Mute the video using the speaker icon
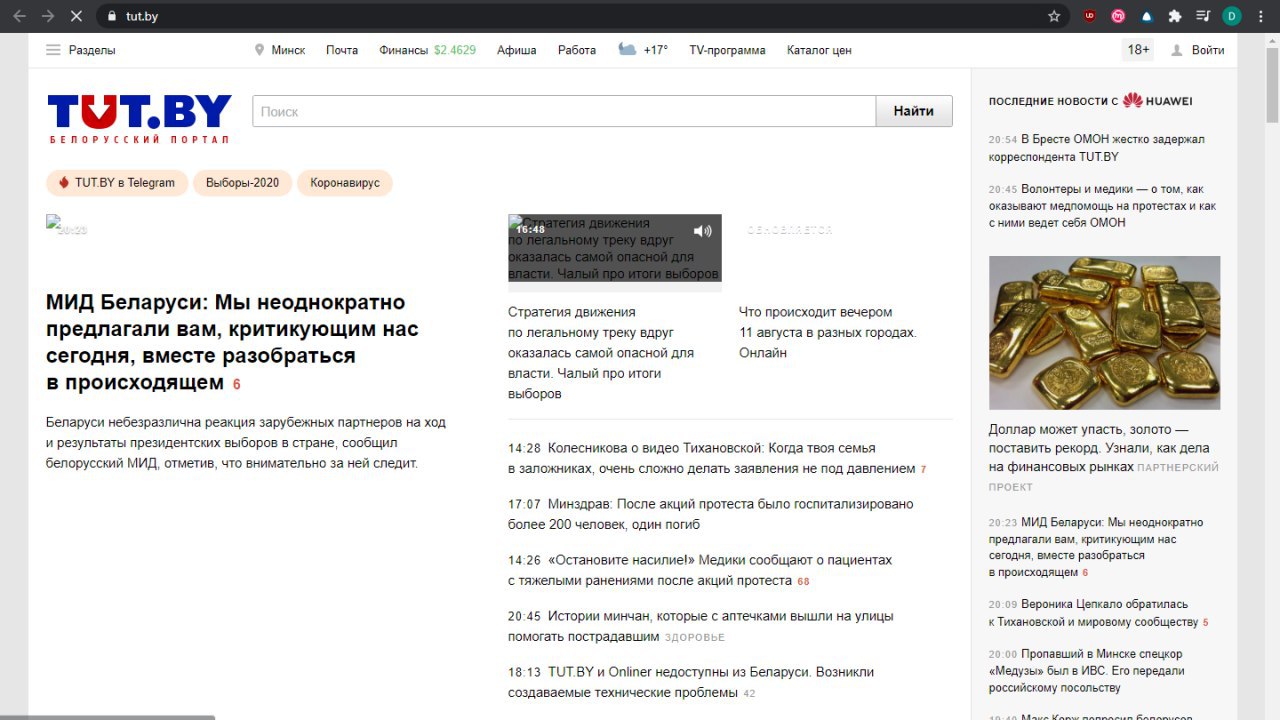The width and height of the screenshot is (1280, 720). pos(703,230)
